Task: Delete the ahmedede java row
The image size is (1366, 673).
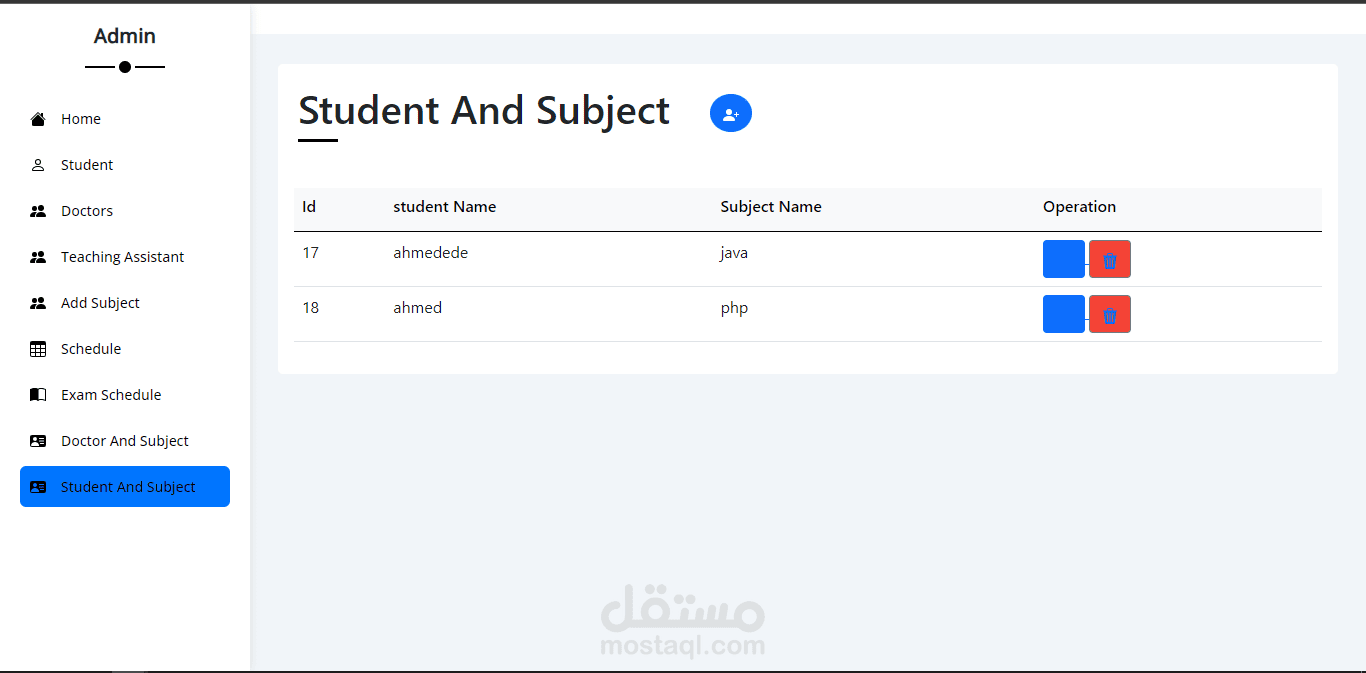Action: [1109, 259]
